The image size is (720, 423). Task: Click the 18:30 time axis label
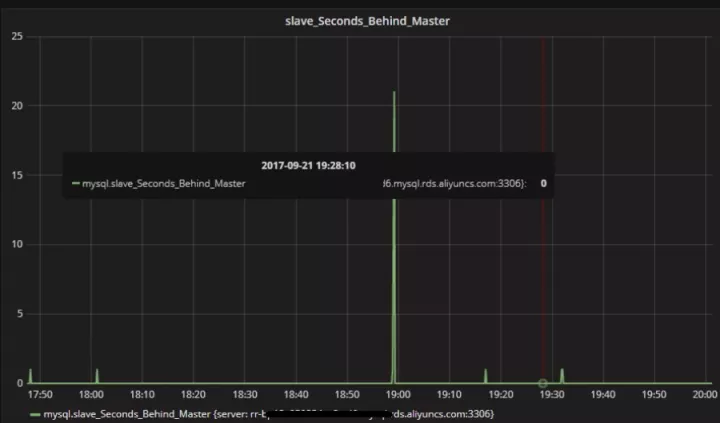click(245, 395)
